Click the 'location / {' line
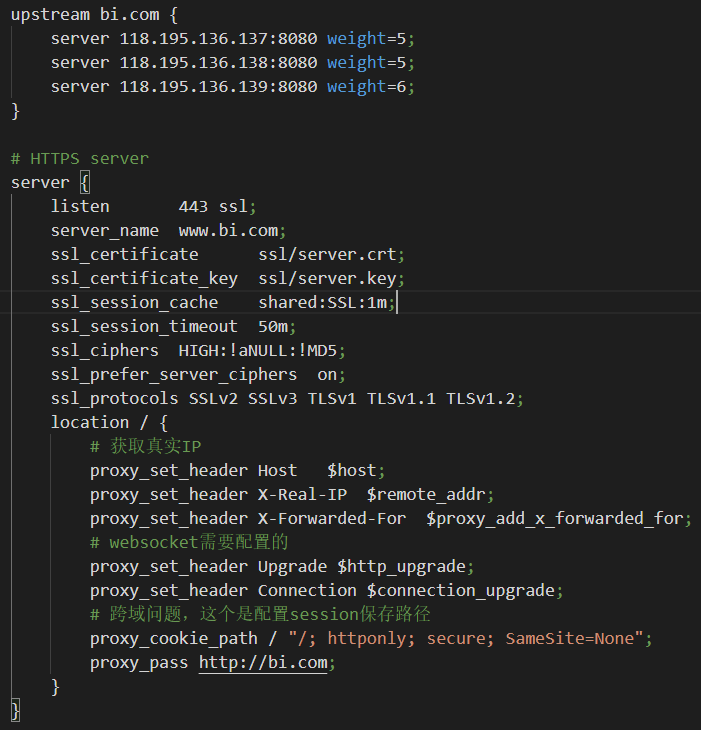Screen dimensions: 701x730 coord(109,423)
